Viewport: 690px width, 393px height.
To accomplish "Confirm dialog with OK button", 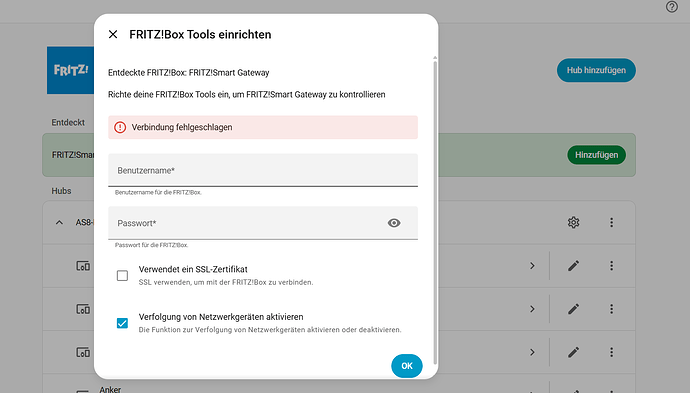I will (407, 366).
